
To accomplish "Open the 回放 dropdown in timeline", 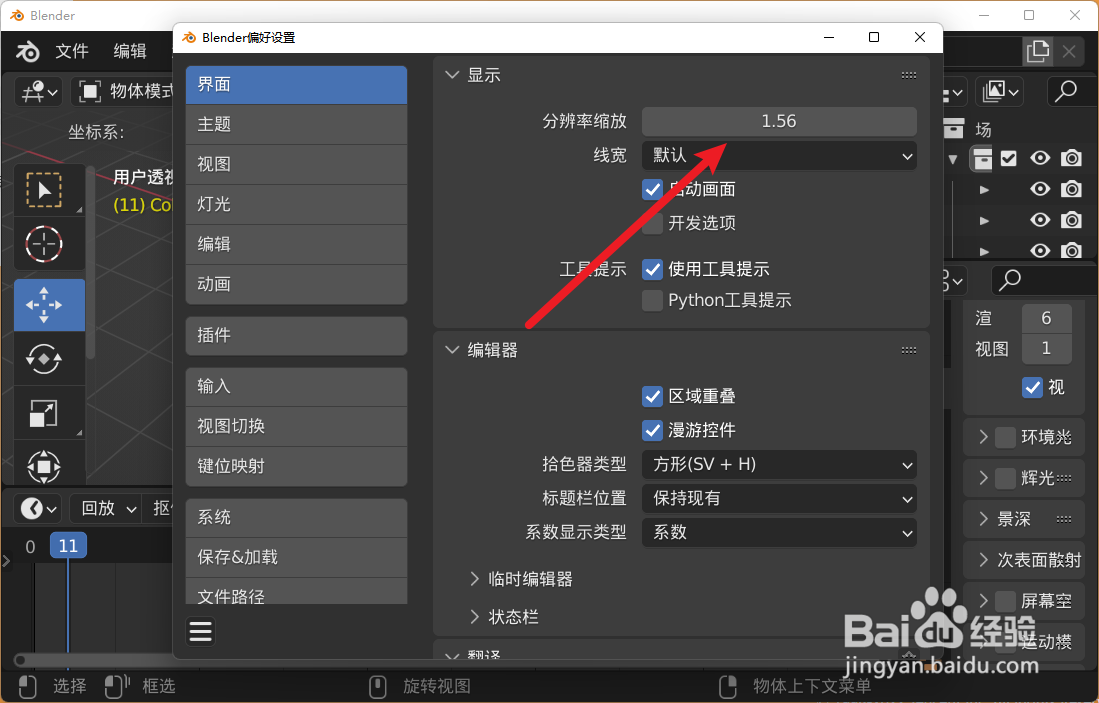I will click(108, 508).
